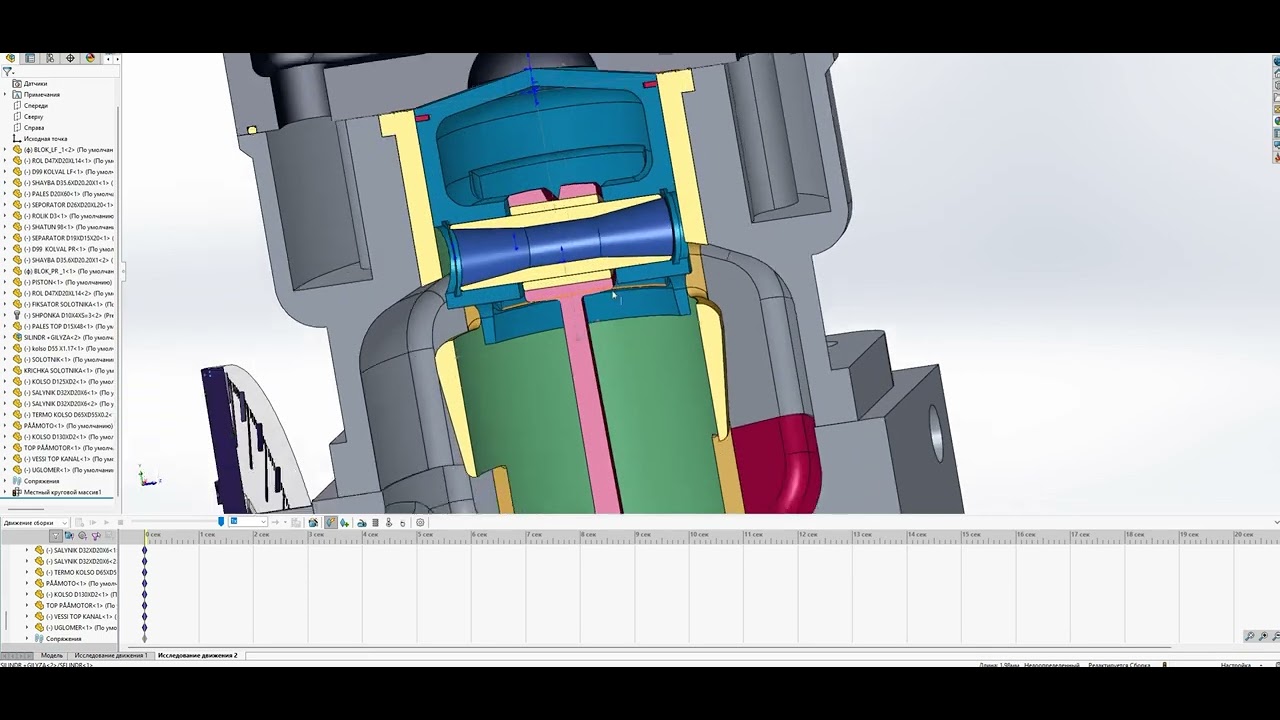This screenshot has height=720, width=1280.
Task: Switch to the PropertyManager panel icon
Action: click(30, 58)
